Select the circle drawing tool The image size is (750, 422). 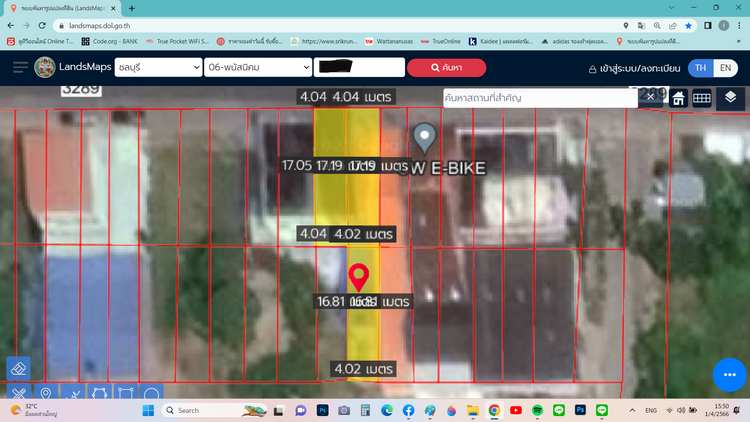[151, 394]
